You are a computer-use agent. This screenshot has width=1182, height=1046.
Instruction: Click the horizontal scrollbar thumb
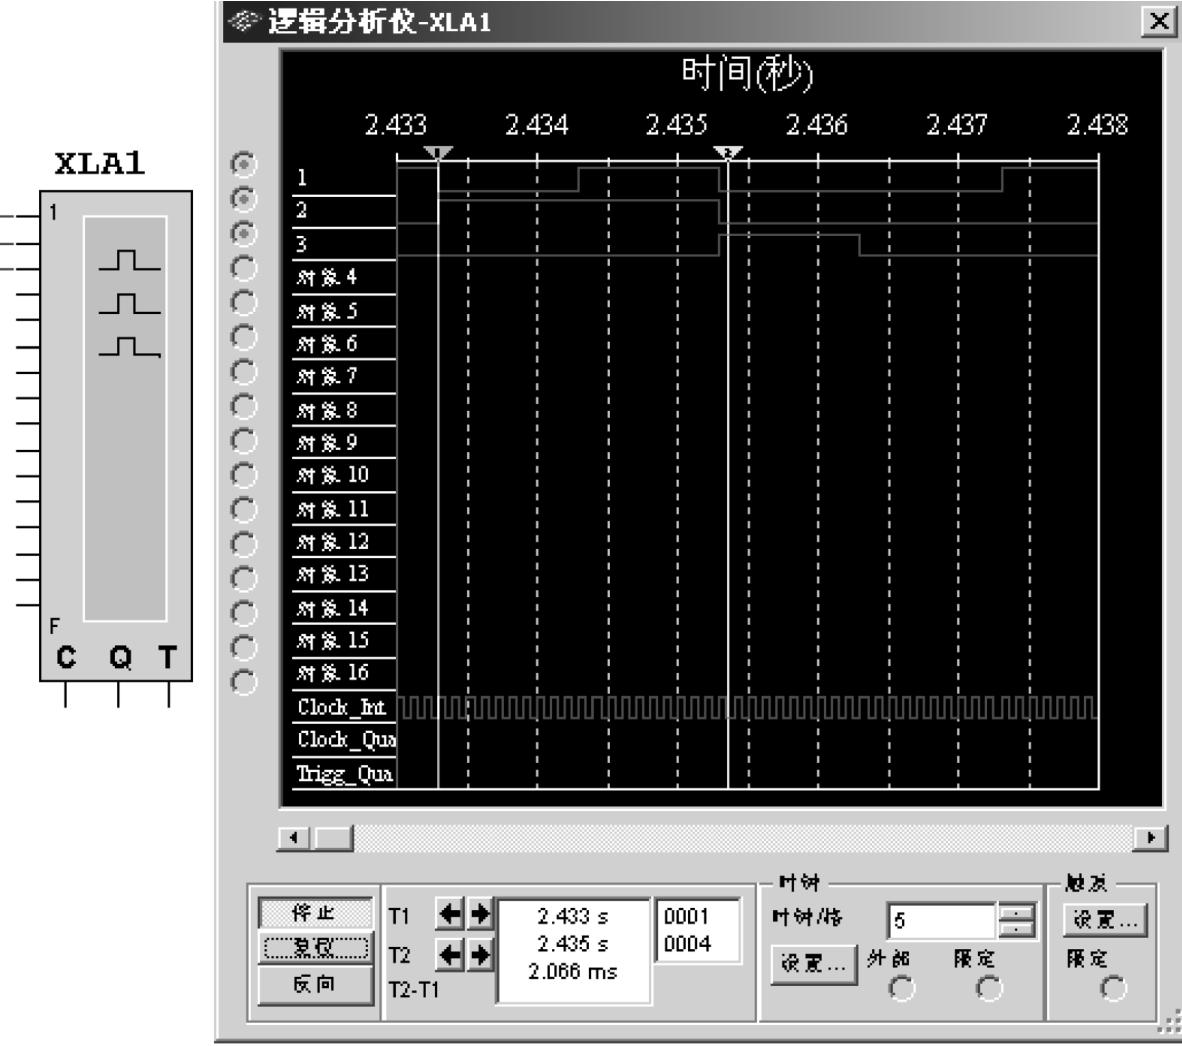click(332, 837)
